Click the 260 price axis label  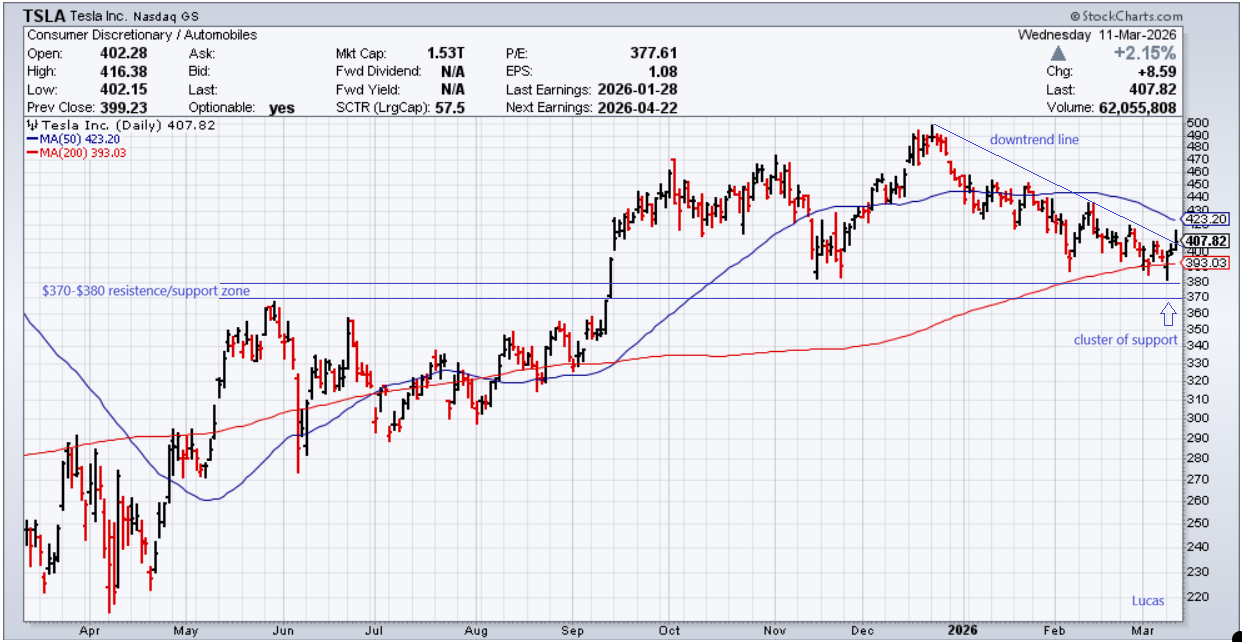coord(1196,500)
